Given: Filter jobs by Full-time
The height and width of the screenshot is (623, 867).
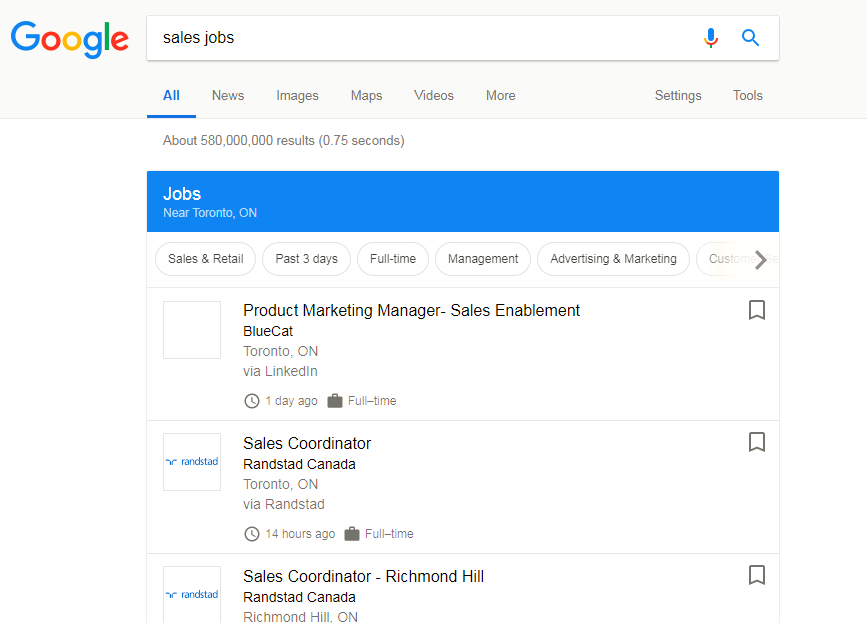Looking at the screenshot, I should click(393, 259).
